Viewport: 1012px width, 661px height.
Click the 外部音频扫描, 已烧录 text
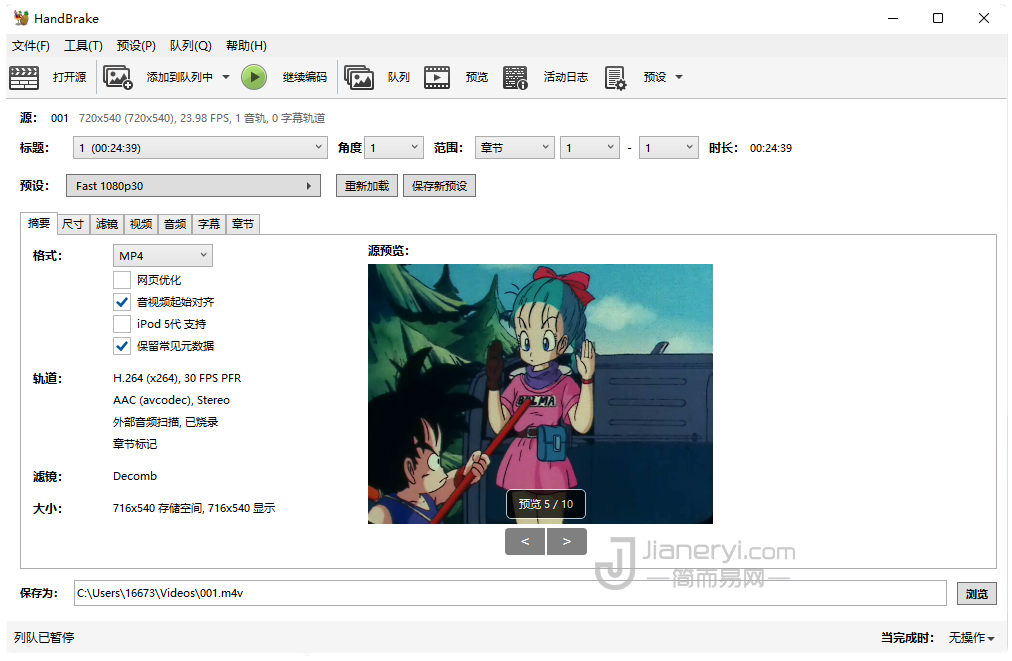165,422
